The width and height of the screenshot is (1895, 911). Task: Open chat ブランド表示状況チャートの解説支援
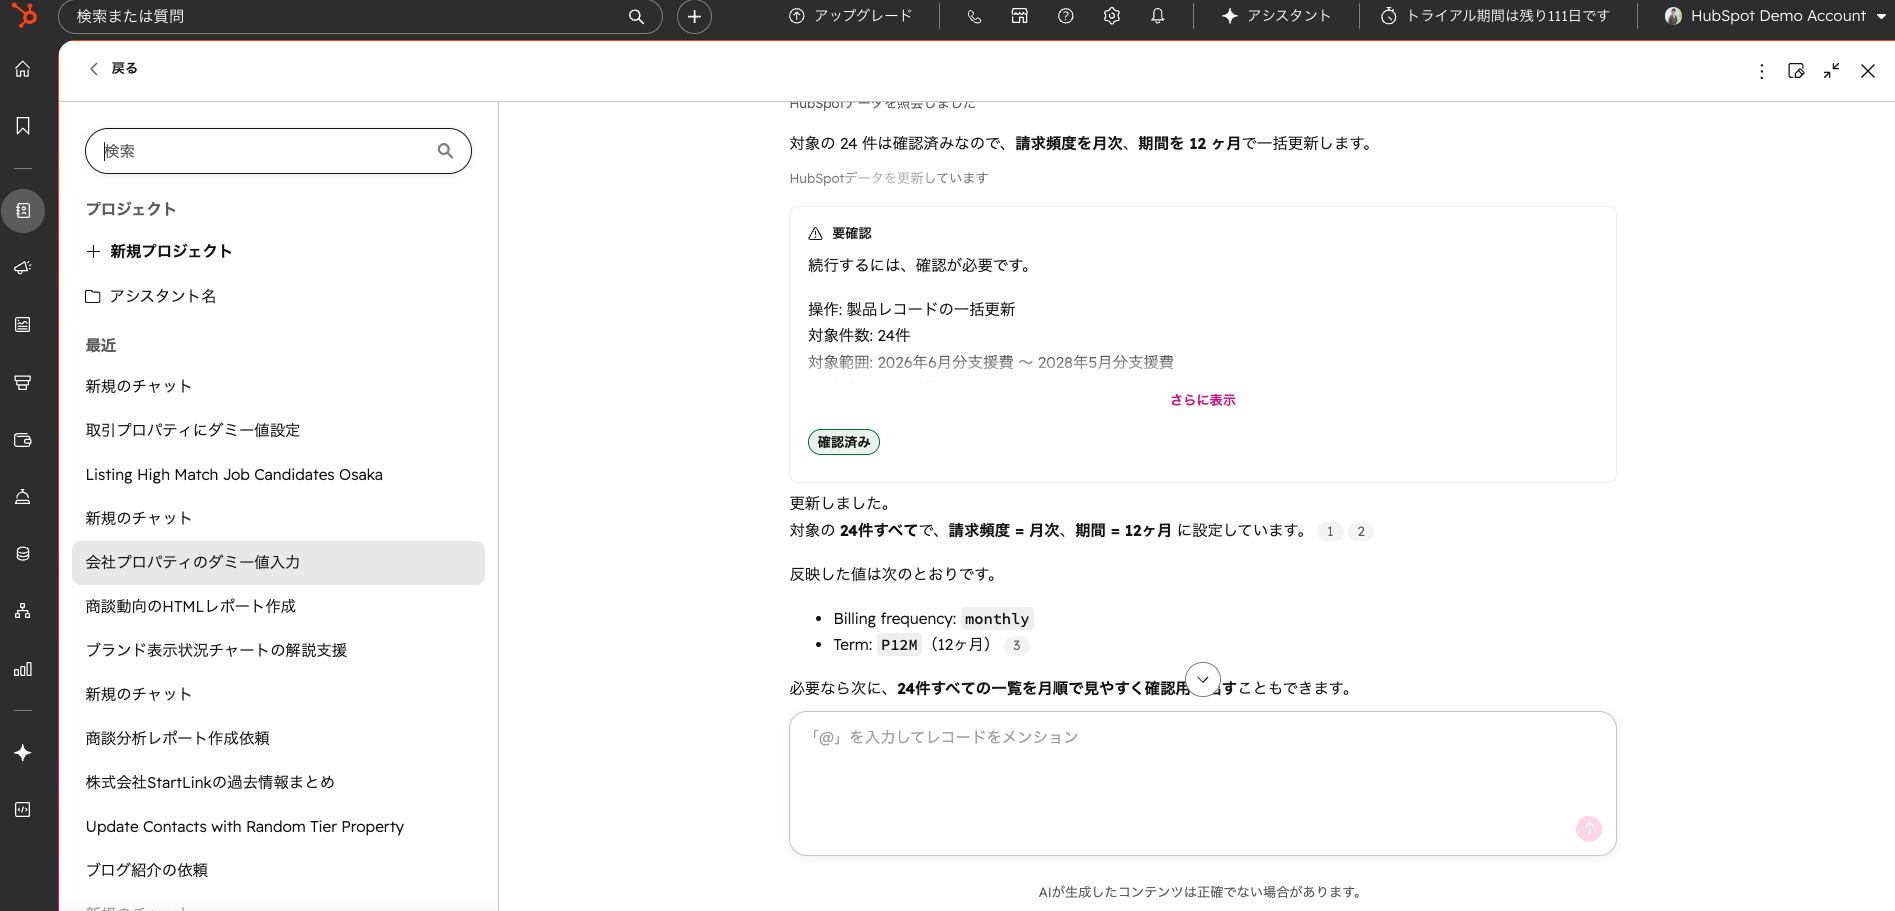278,650
